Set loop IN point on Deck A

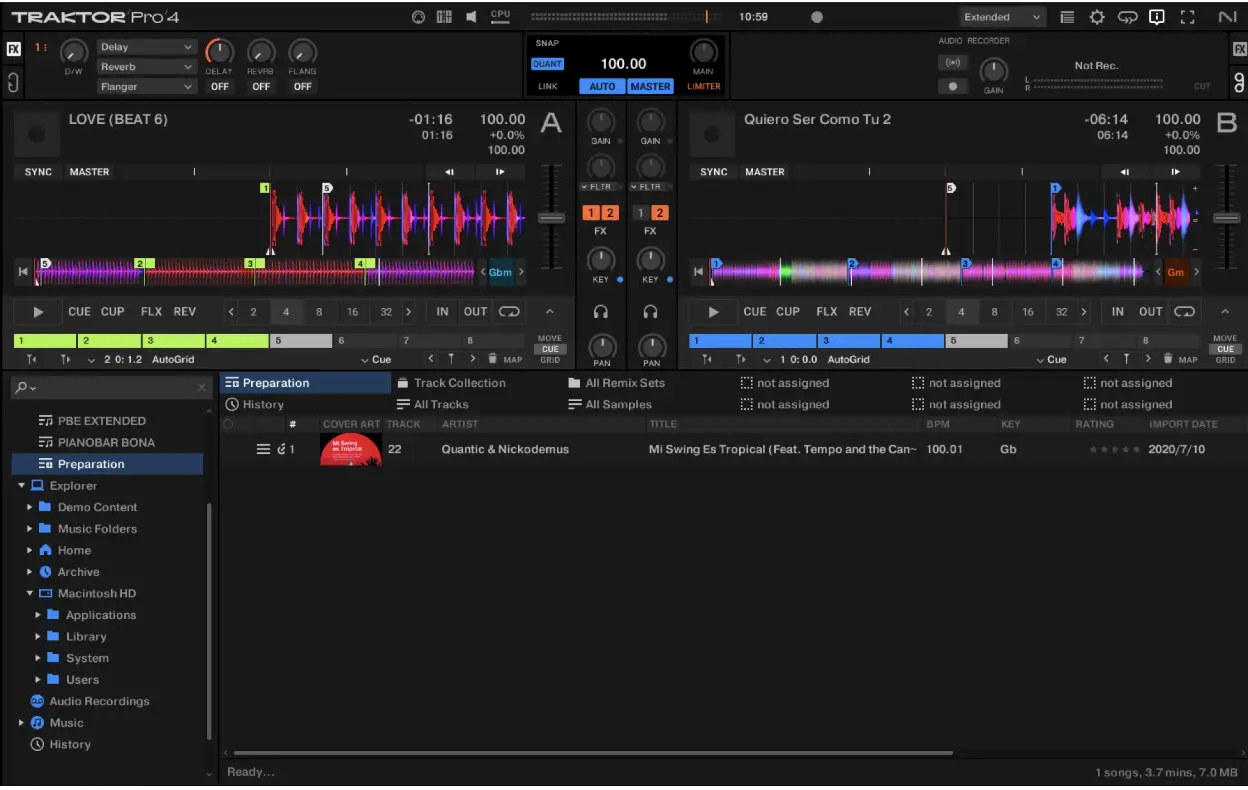point(442,312)
